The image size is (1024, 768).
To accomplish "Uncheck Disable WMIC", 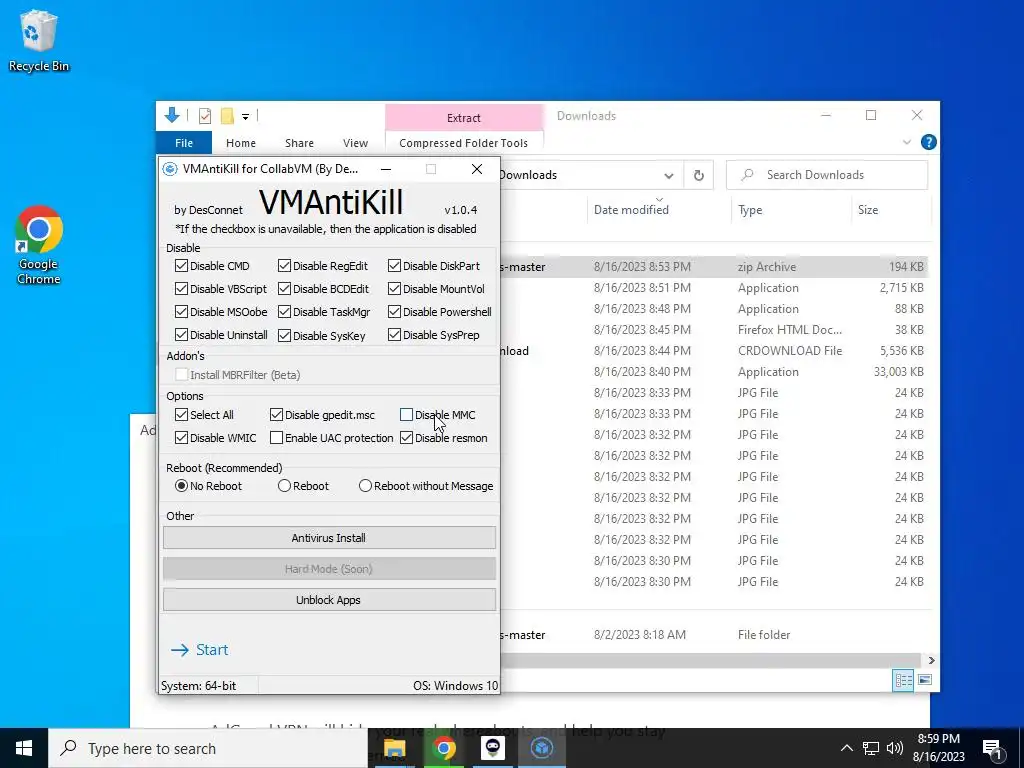I will click(x=182, y=438).
